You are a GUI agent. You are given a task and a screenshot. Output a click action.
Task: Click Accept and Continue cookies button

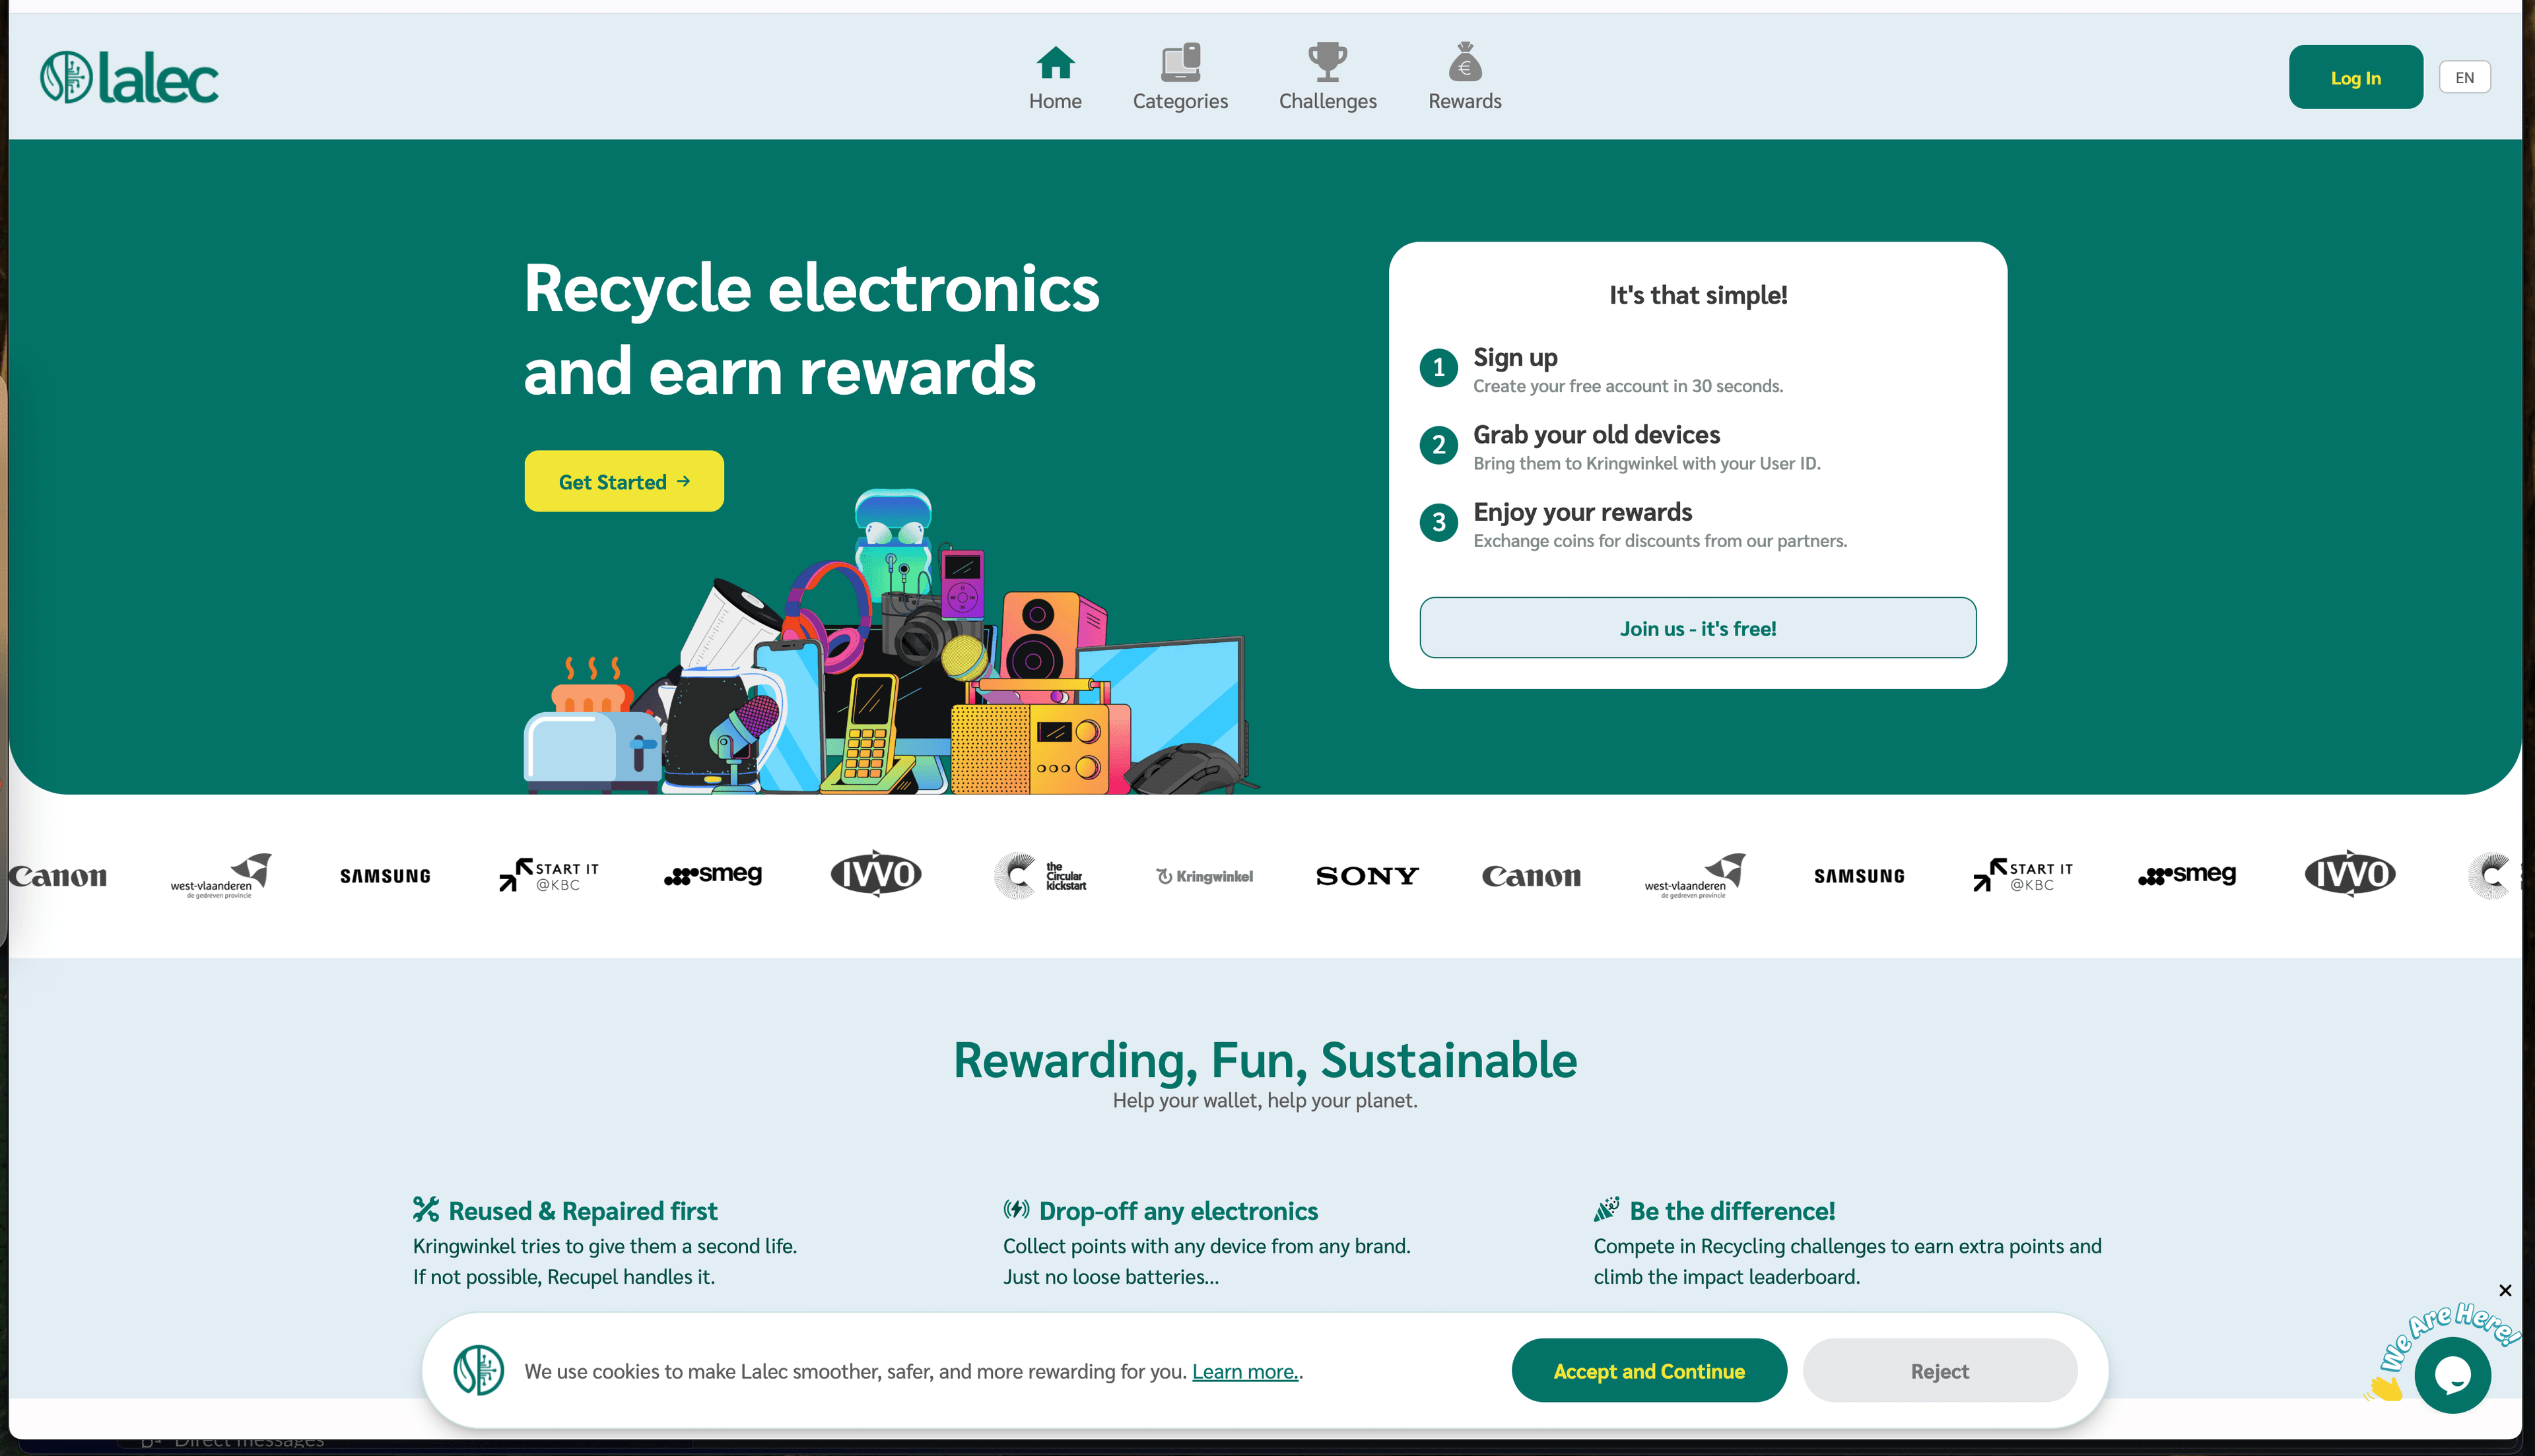point(1649,1371)
